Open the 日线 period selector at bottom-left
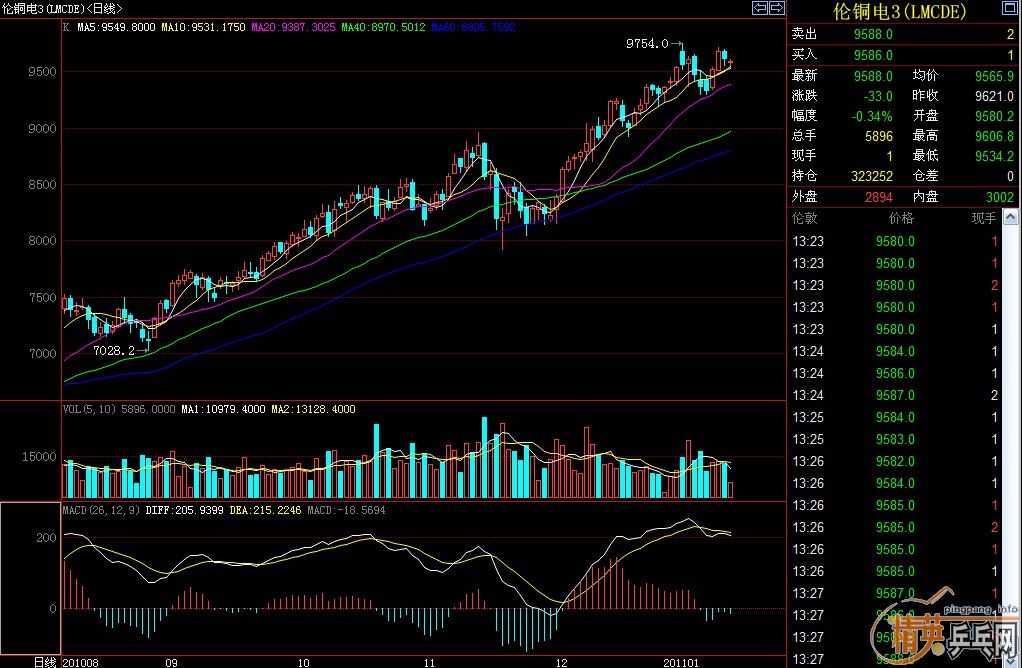This screenshot has width=1022, height=668. click(x=45, y=662)
